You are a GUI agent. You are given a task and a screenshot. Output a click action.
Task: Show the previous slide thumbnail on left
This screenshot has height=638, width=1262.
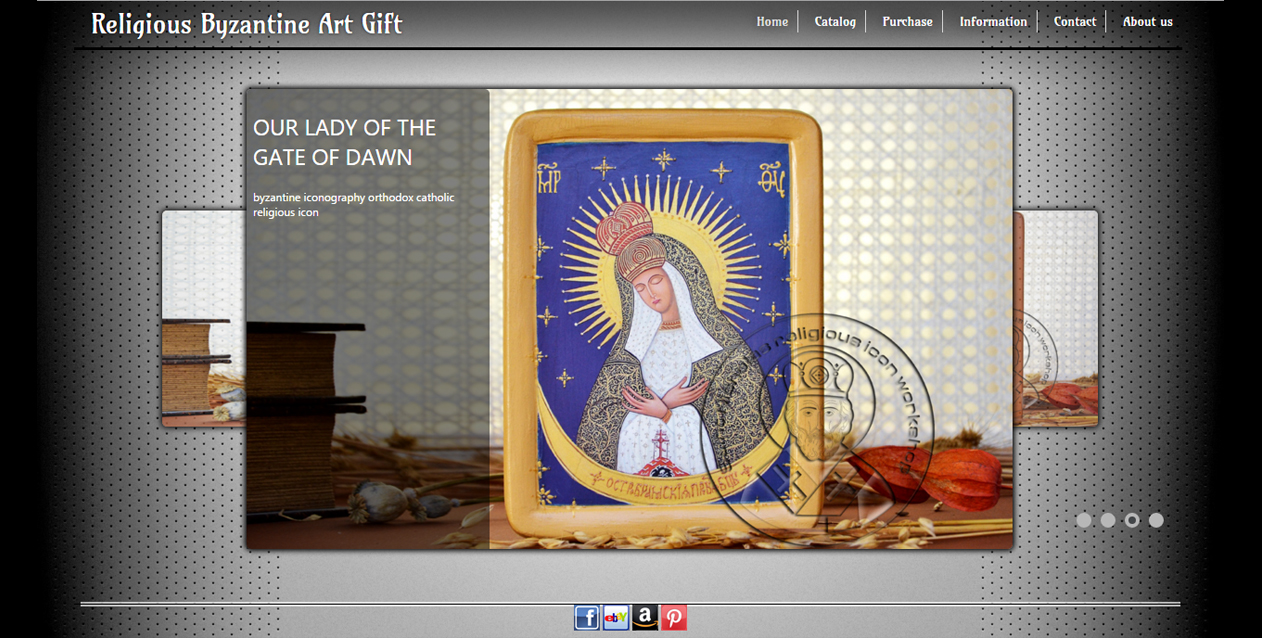tap(204, 318)
